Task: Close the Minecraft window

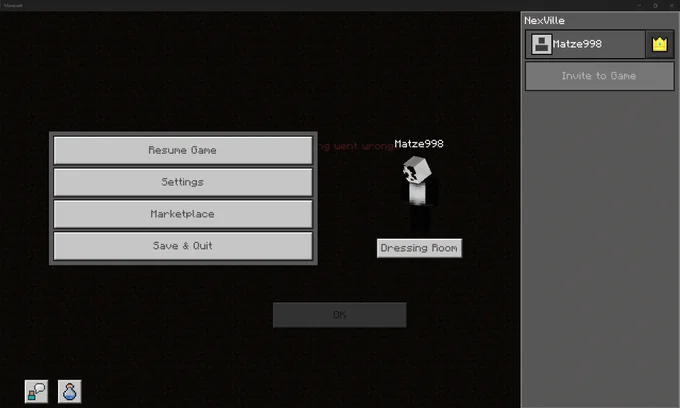Action: tap(671, 5)
